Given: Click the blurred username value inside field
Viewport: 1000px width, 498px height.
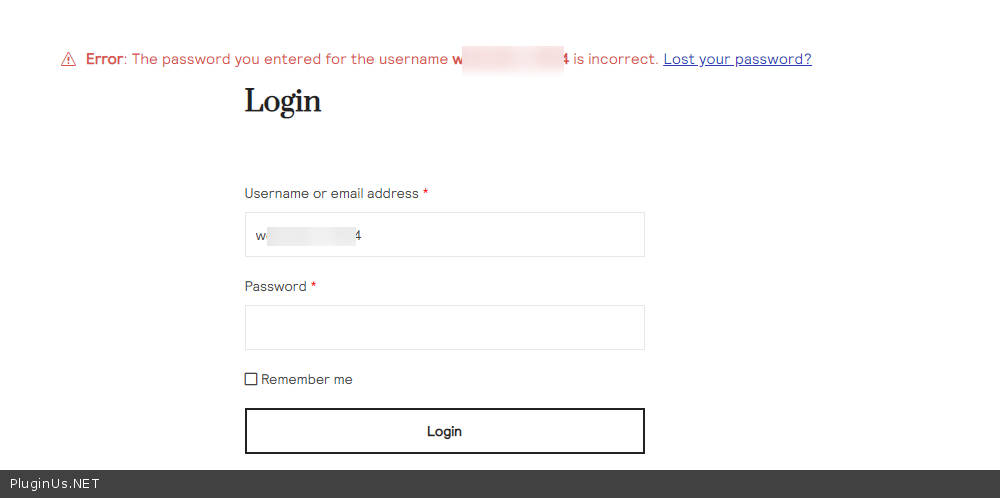Looking at the screenshot, I should click(308, 236).
